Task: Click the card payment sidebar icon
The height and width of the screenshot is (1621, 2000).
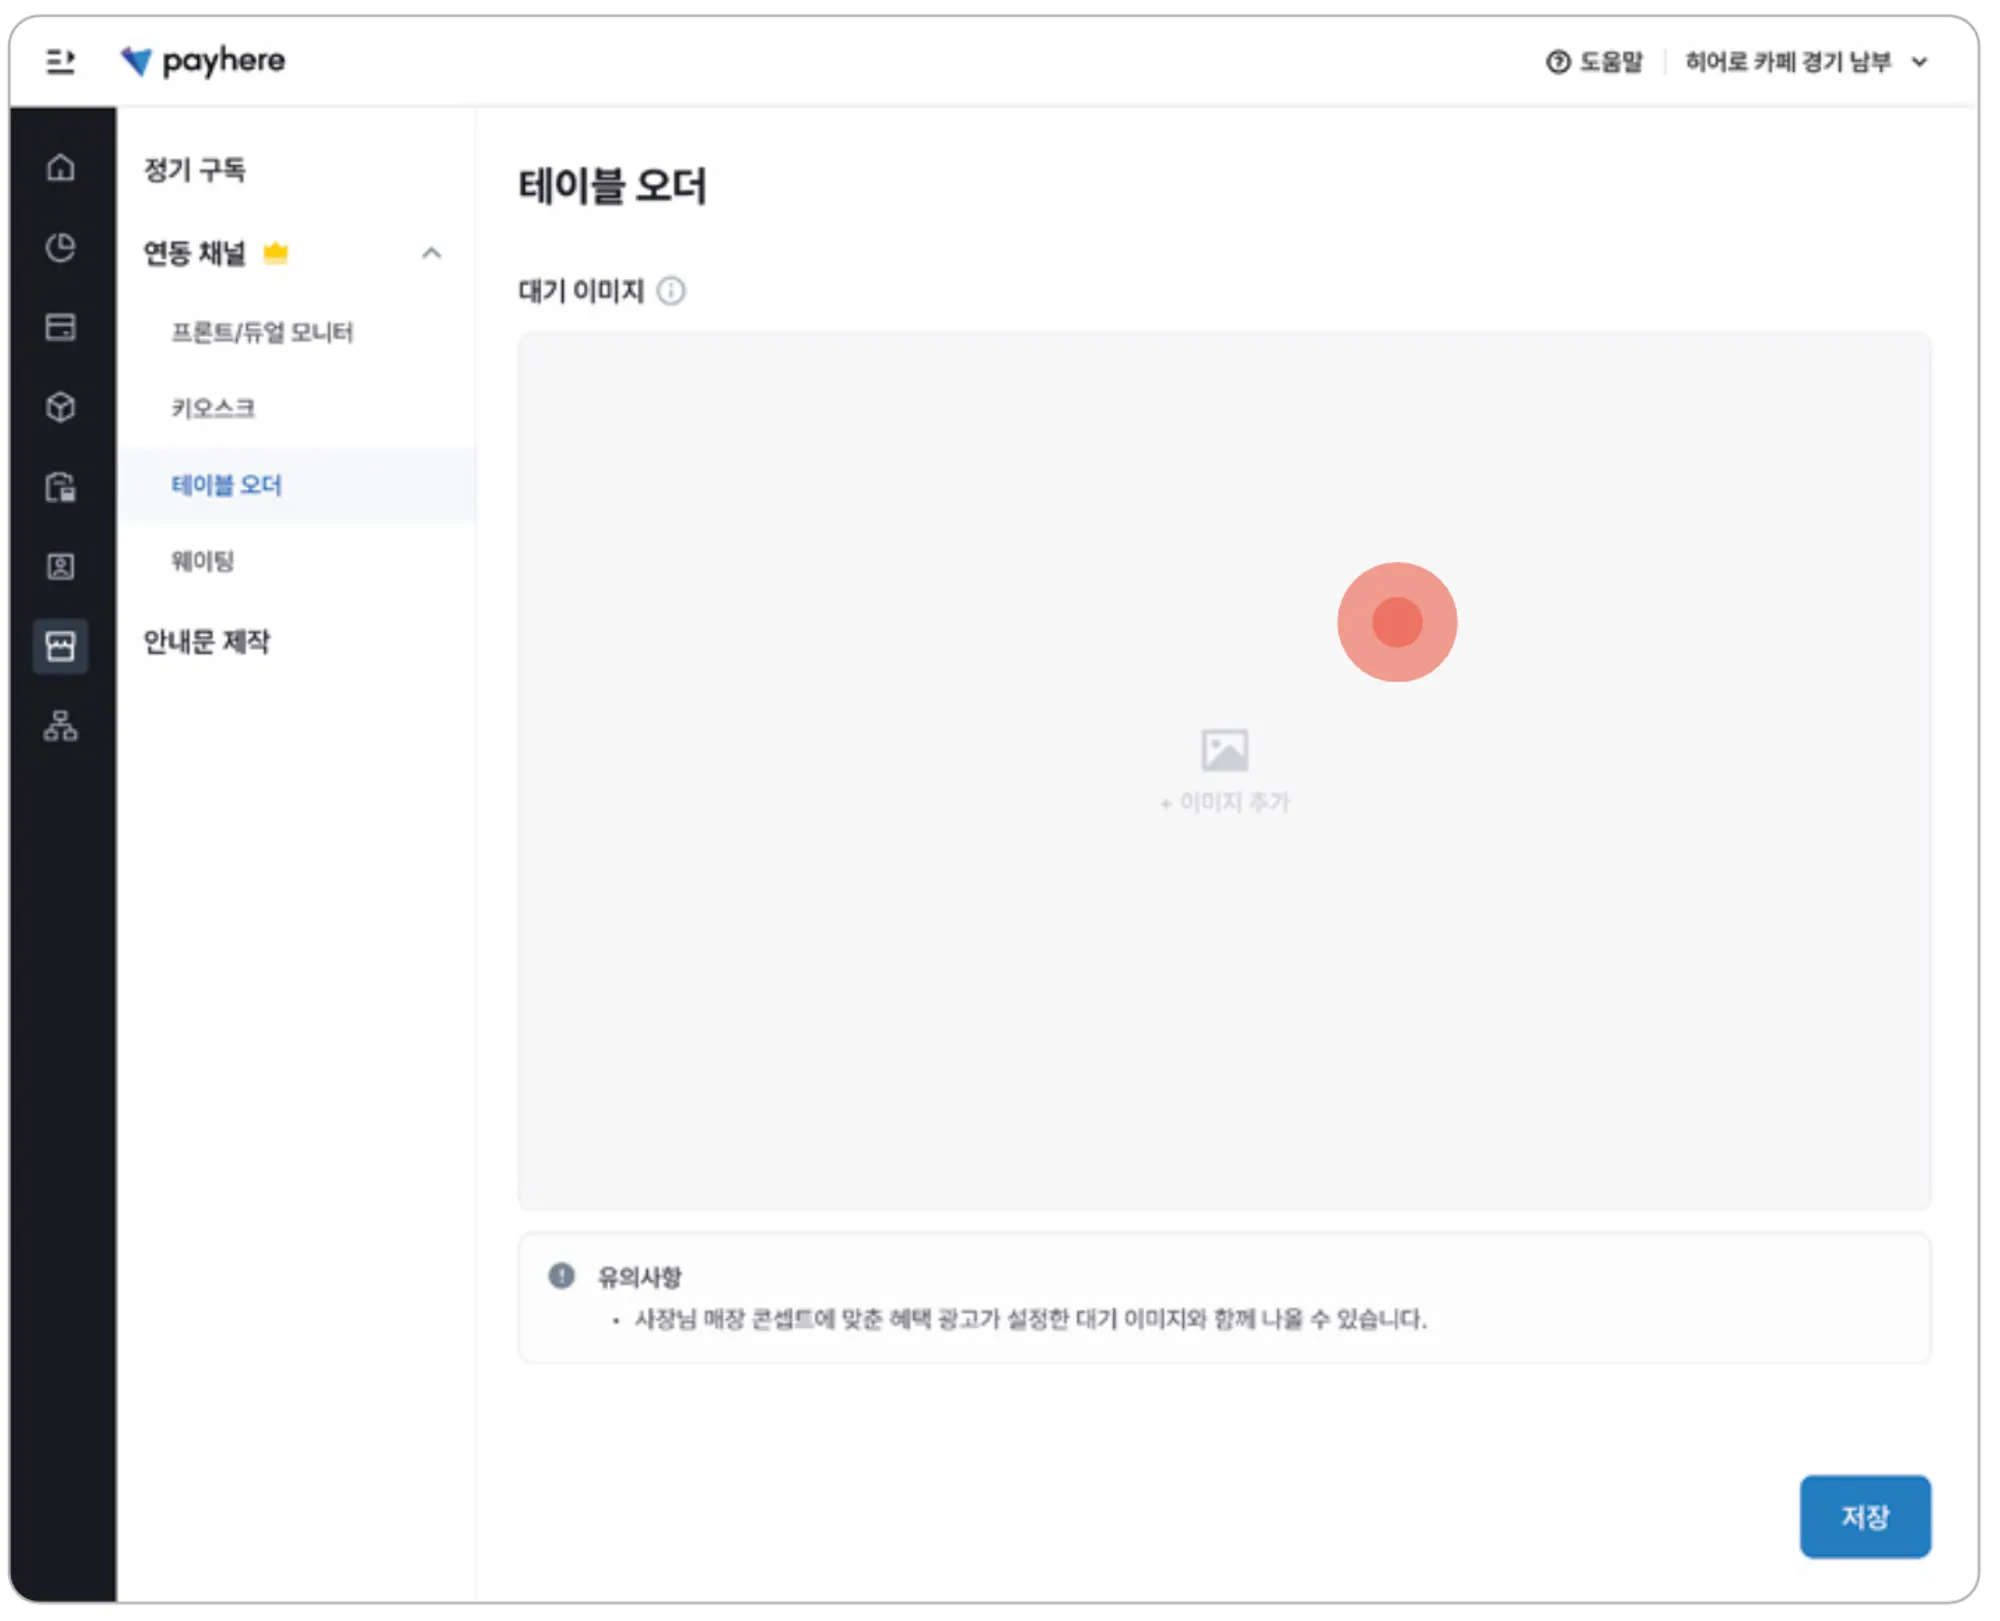Action: 61,327
